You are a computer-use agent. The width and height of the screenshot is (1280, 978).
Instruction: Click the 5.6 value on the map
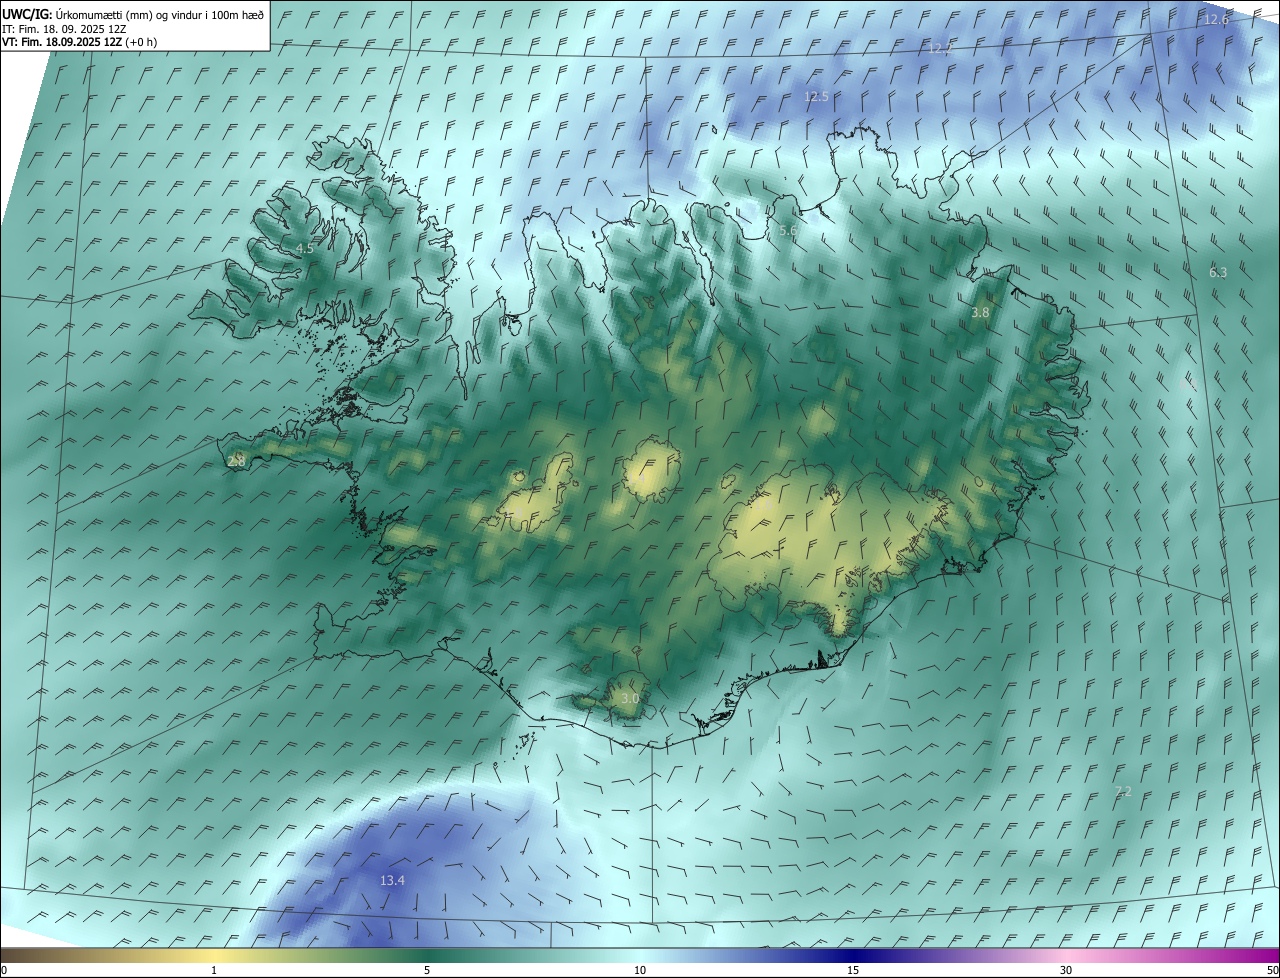(x=788, y=230)
